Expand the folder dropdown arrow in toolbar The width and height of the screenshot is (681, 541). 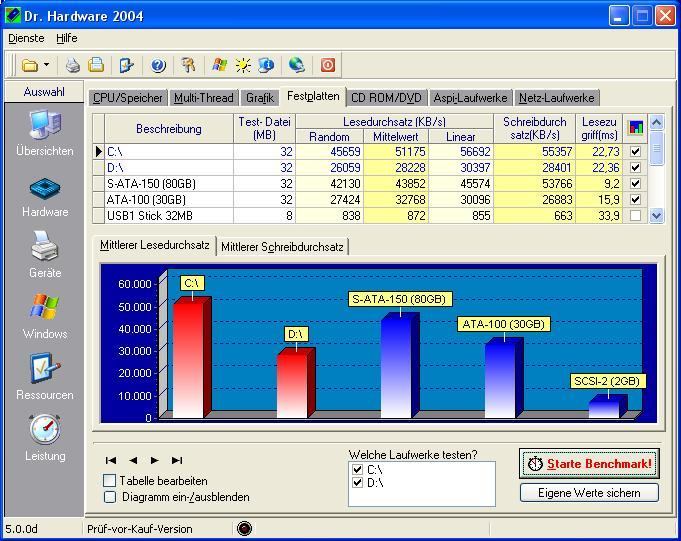coord(46,65)
